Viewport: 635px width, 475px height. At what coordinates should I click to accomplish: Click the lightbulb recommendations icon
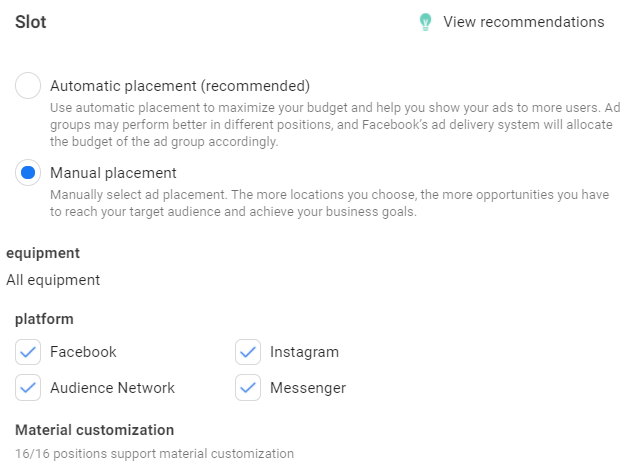coord(426,22)
